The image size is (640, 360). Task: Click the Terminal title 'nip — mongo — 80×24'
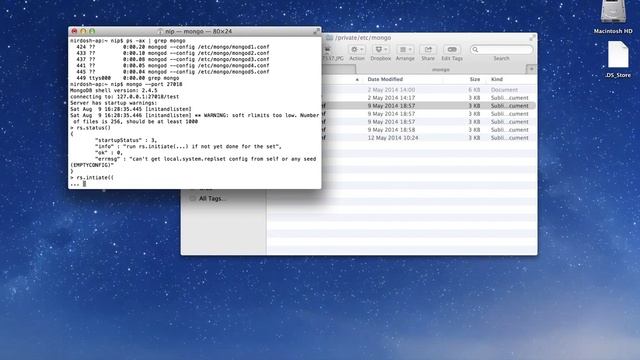click(x=198, y=31)
